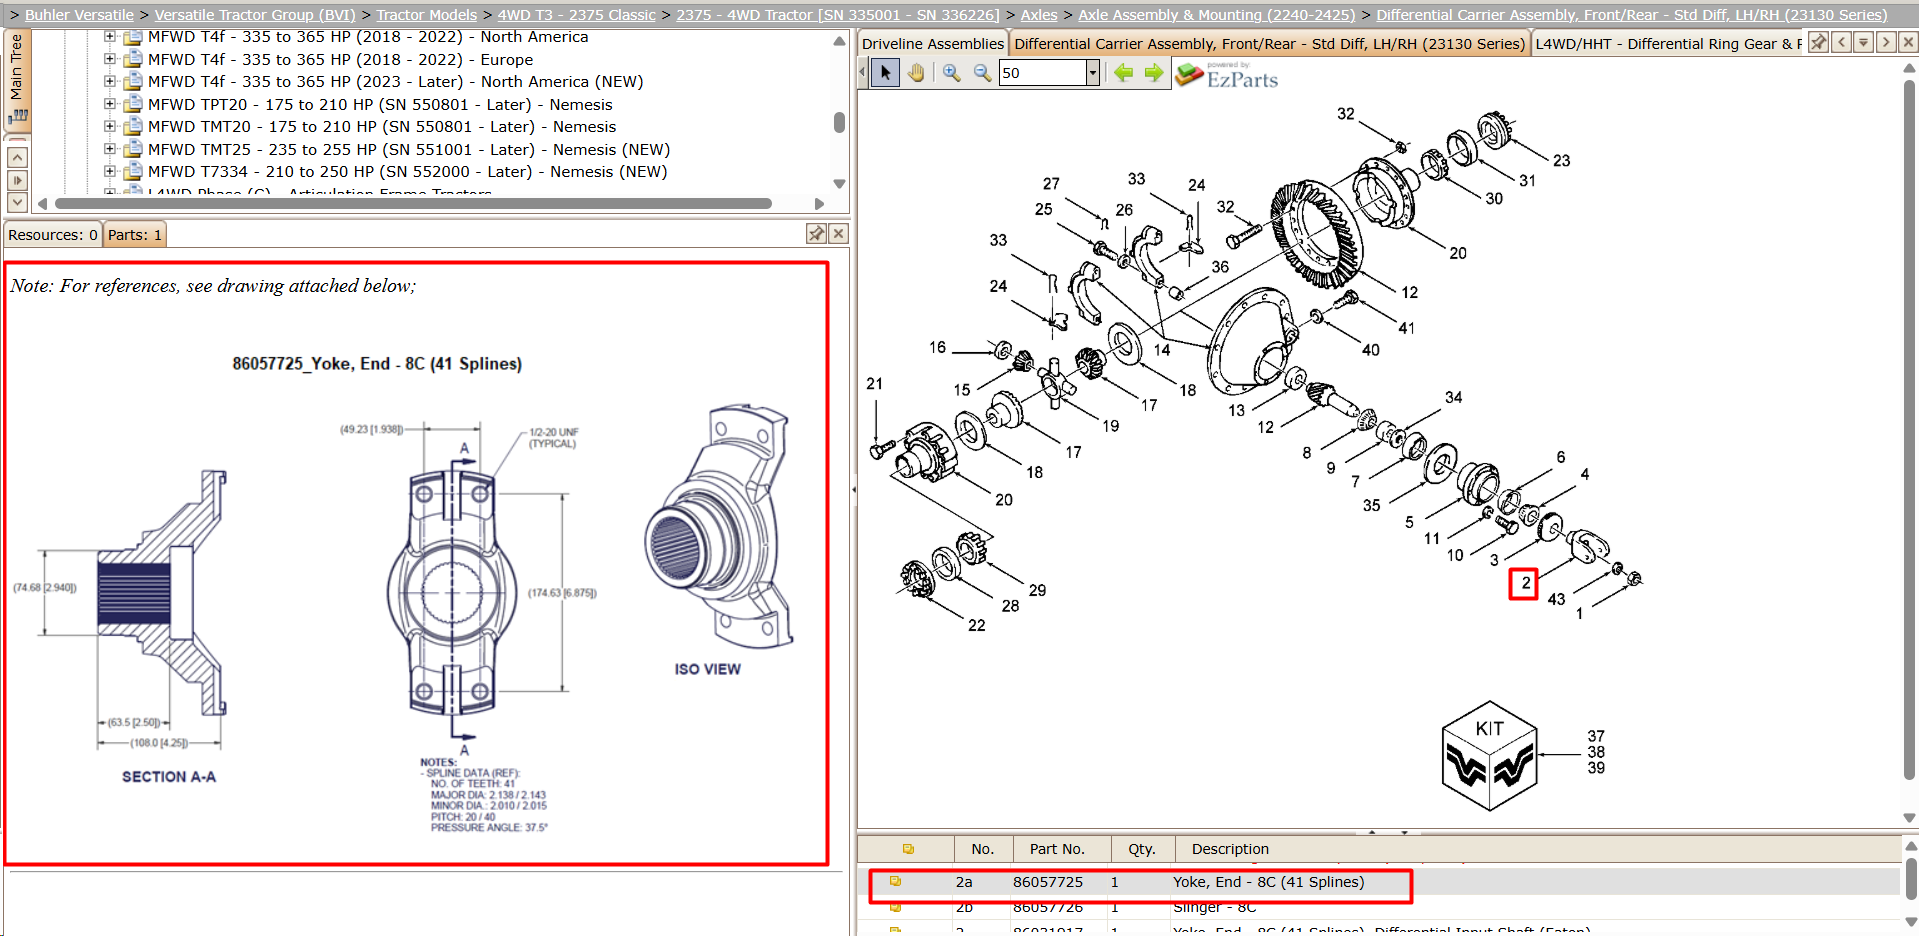
Task: Select folder icon of MFWD TMT25 entry
Action: coord(133,149)
